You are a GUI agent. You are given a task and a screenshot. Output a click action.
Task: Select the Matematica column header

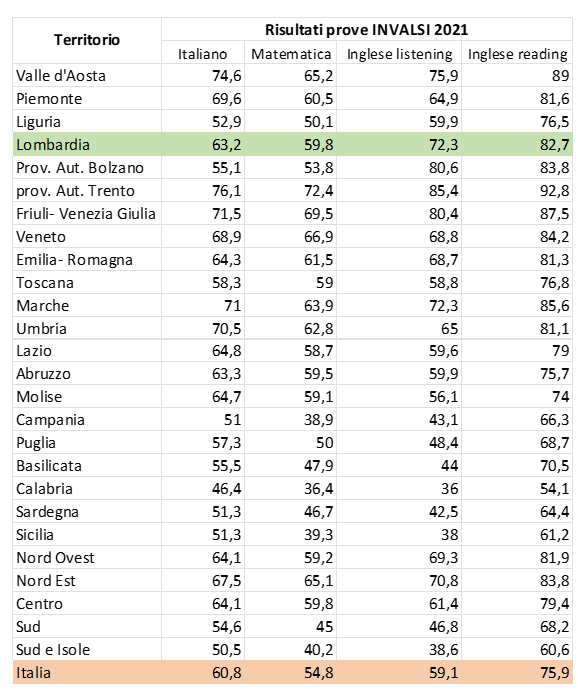pyautogui.click(x=291, y=54)
